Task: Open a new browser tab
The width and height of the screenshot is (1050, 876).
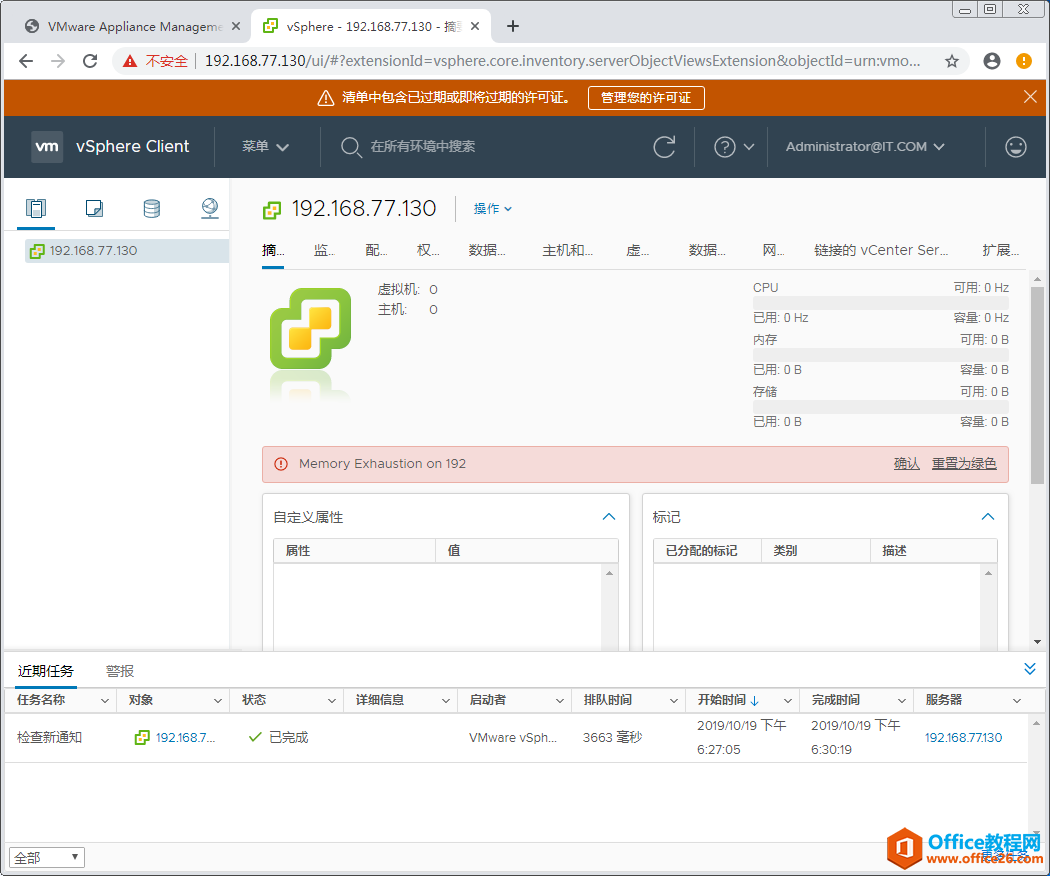Action: (x=512, y=26)
